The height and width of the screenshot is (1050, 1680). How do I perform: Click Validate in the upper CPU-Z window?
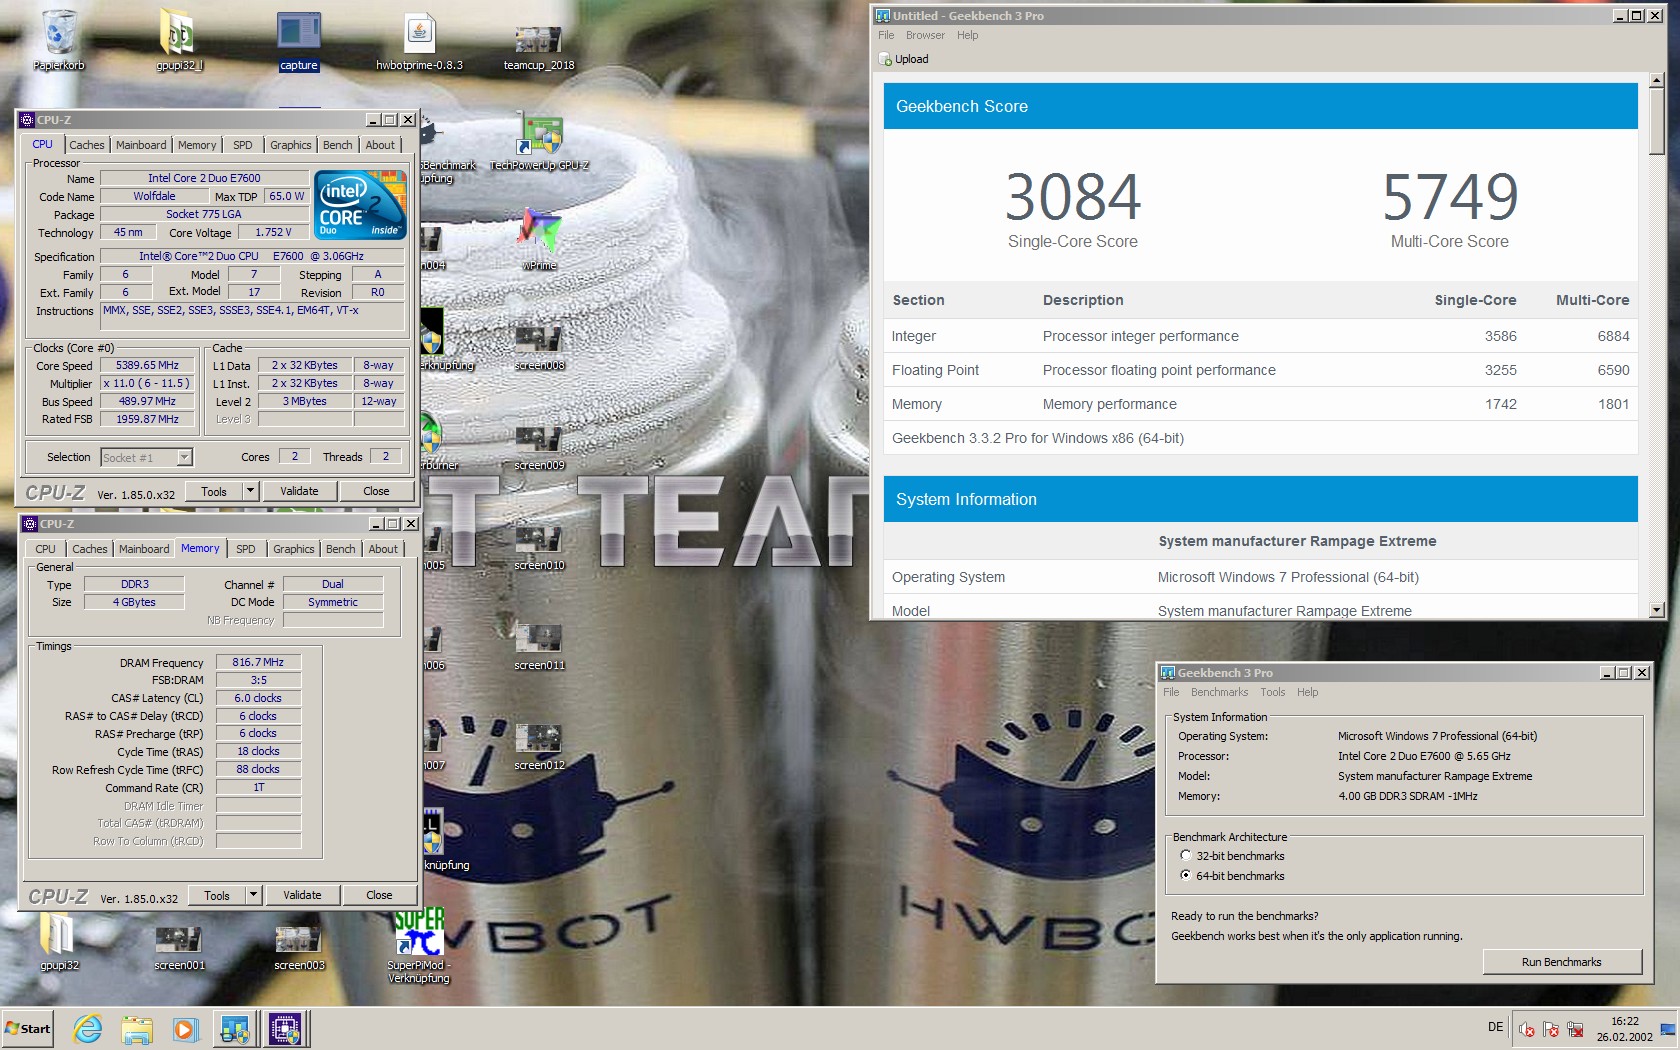pyautogui.click(x=299, y=491)
